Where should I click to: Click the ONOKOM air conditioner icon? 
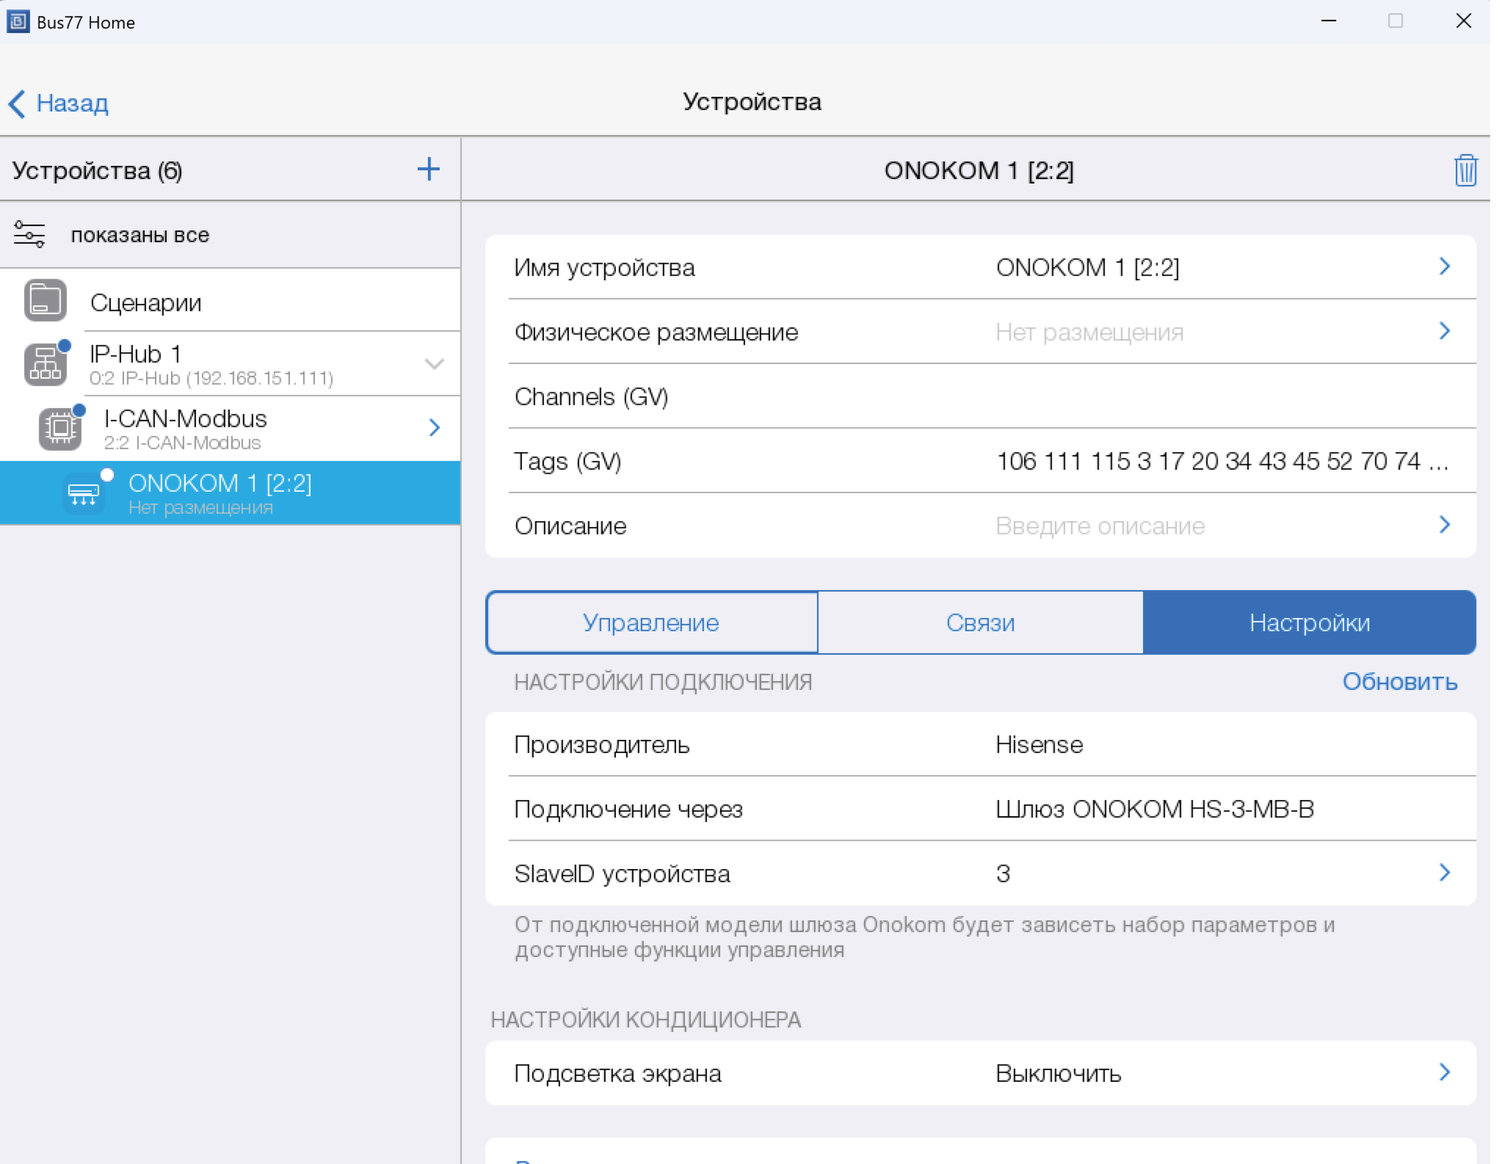84,494
